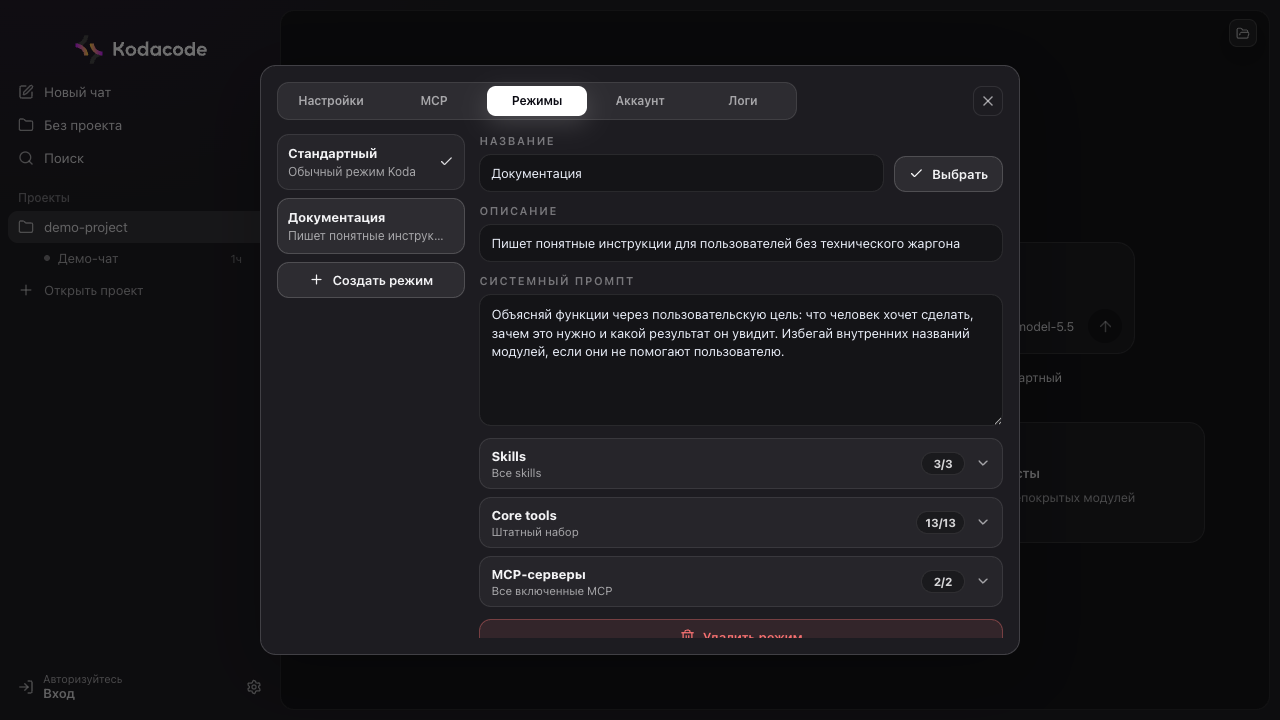Open Без проекта in sidebar
The image size is (1280, 720).
pyautogui.click(x=83, y=125)
